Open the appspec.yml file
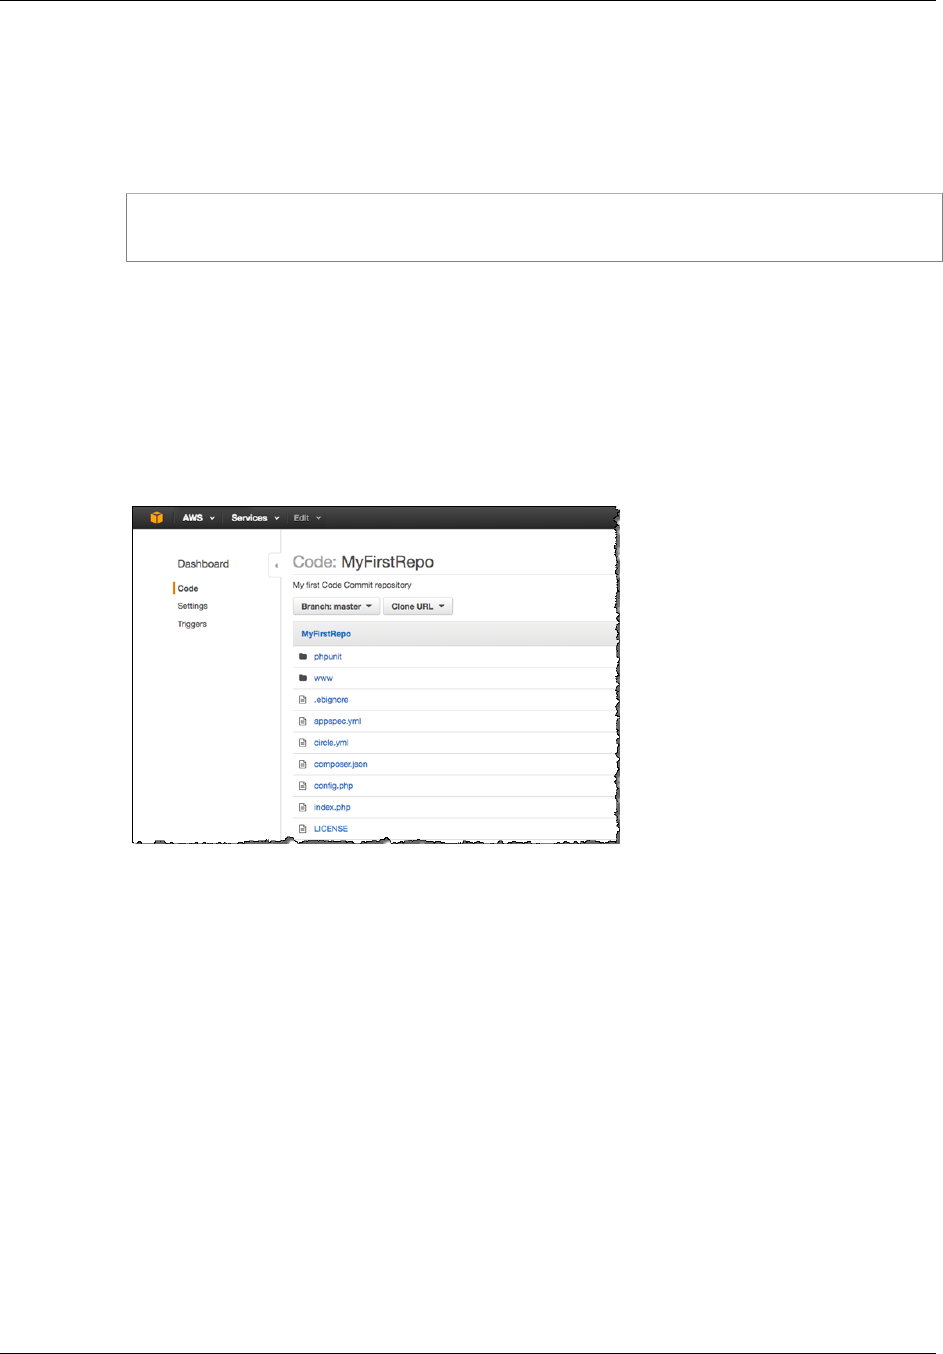This screenshot has width=943, height=1354. (x=337, y=721)
